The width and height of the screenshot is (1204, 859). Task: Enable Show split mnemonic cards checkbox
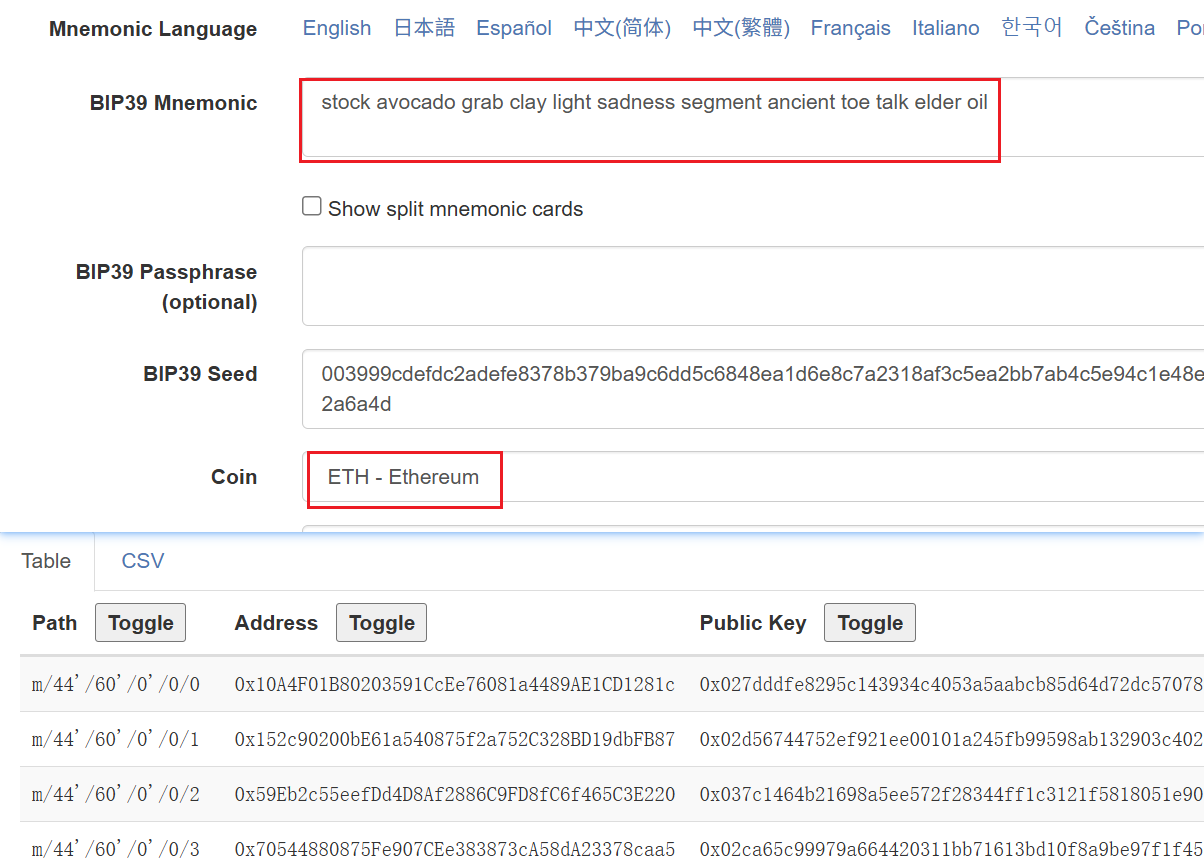click(x=312, y=207)
